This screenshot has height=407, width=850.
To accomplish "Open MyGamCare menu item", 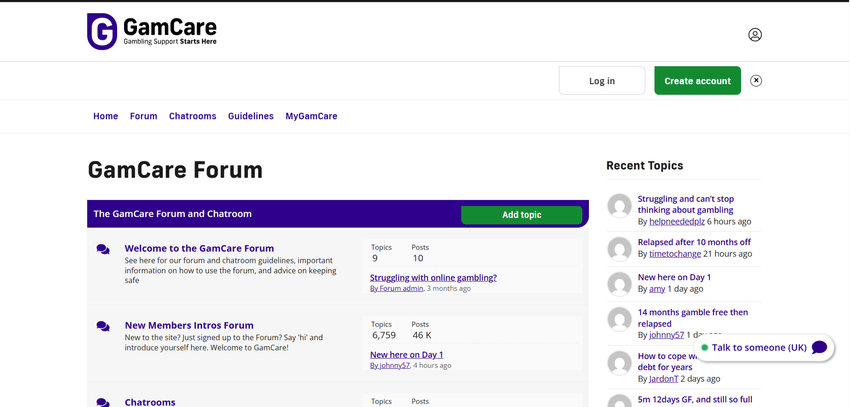I will pyautogui.click(x=311, y=116).
